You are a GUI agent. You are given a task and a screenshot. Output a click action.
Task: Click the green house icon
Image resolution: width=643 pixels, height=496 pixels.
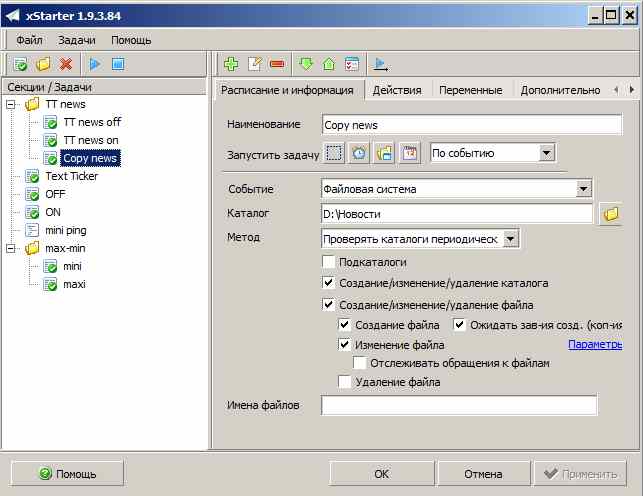(329, 64)
